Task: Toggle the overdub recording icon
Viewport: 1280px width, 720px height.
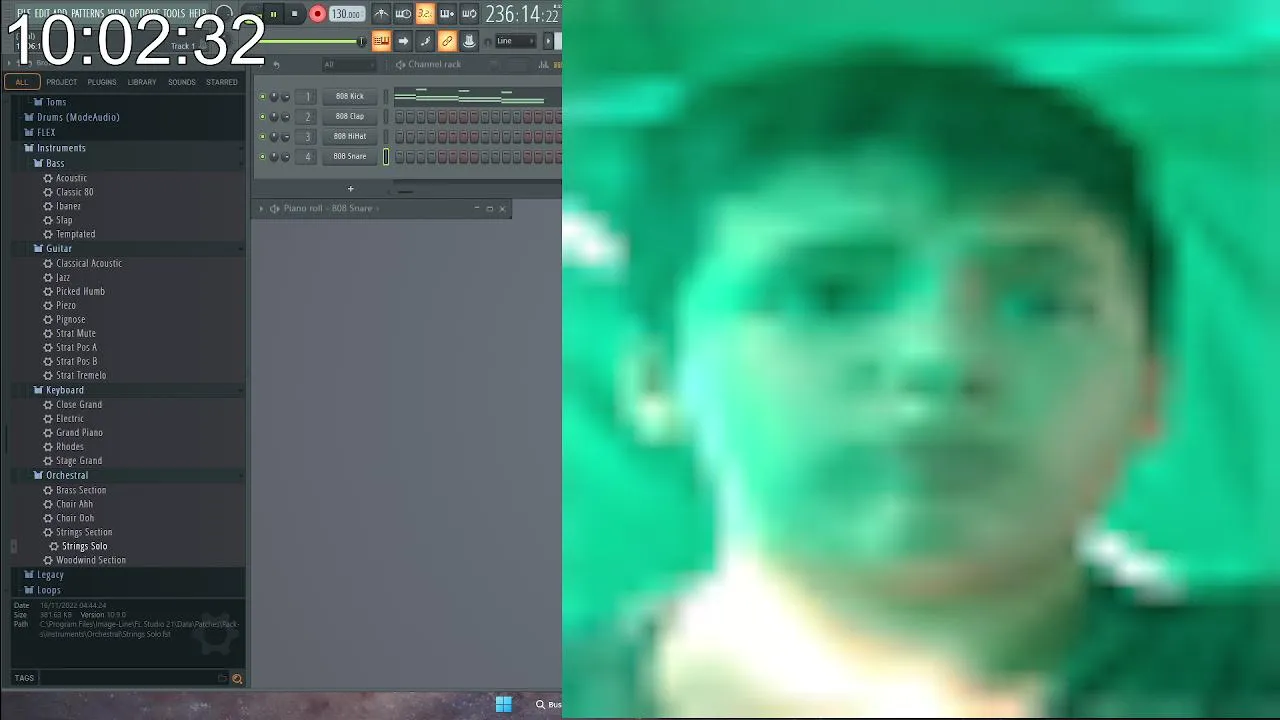Action: [447, 14]
